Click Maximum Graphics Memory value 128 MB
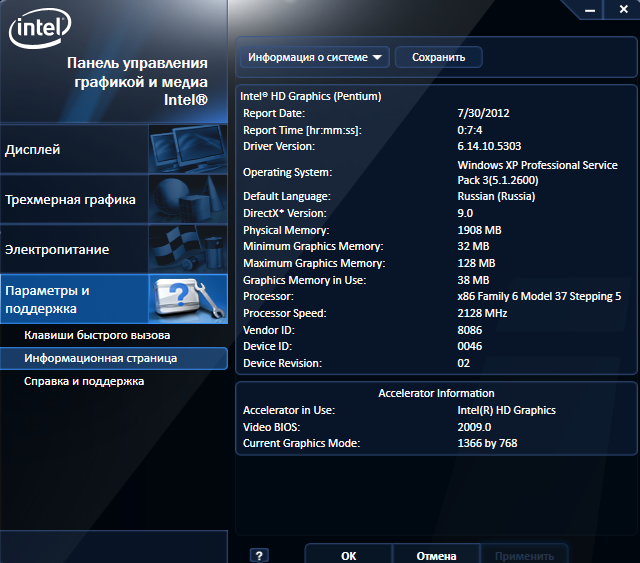The height and width of the screenshot is (563, 640). pos(476,263)
